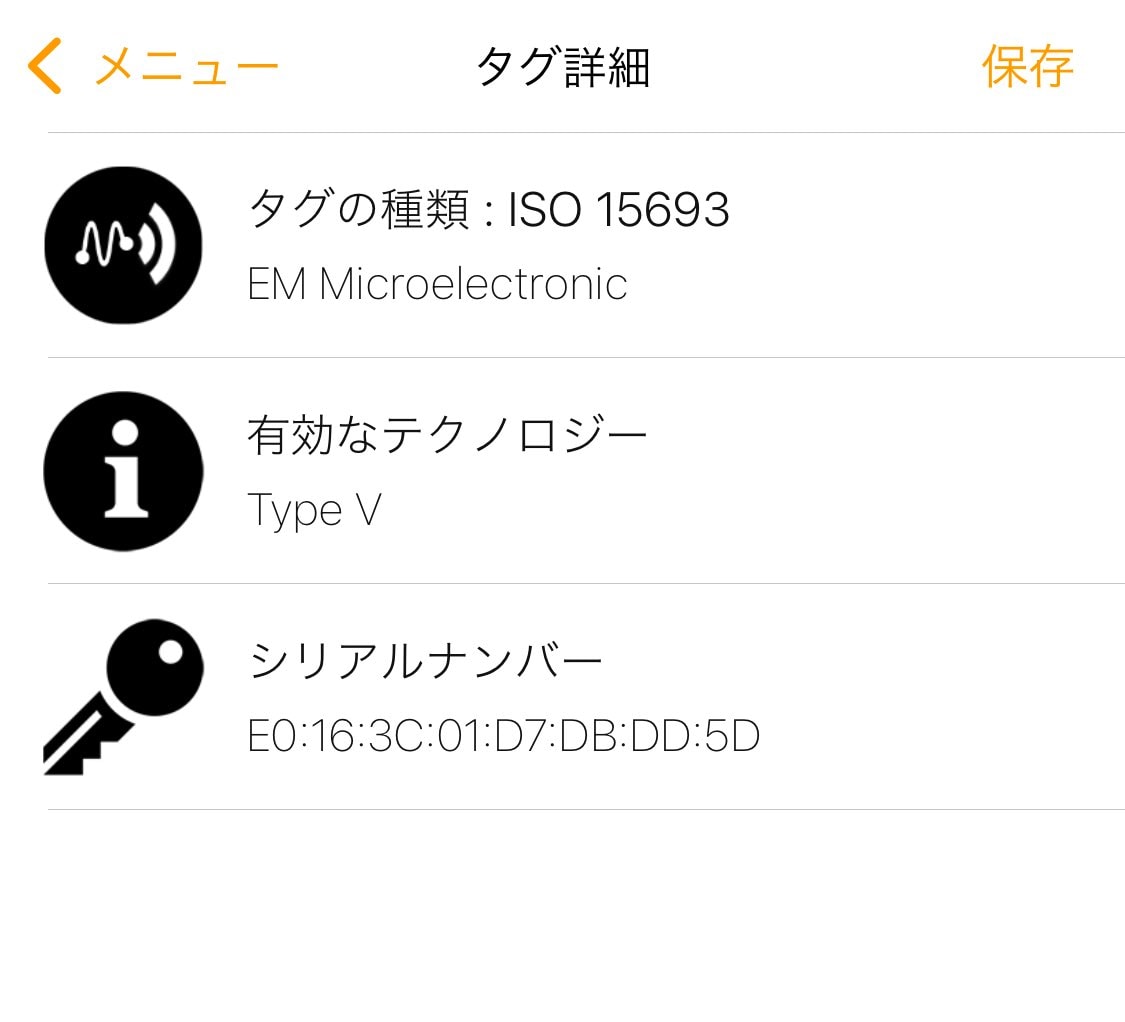Tap header gap between タグ詳細 and 保存

click(814, 67)
